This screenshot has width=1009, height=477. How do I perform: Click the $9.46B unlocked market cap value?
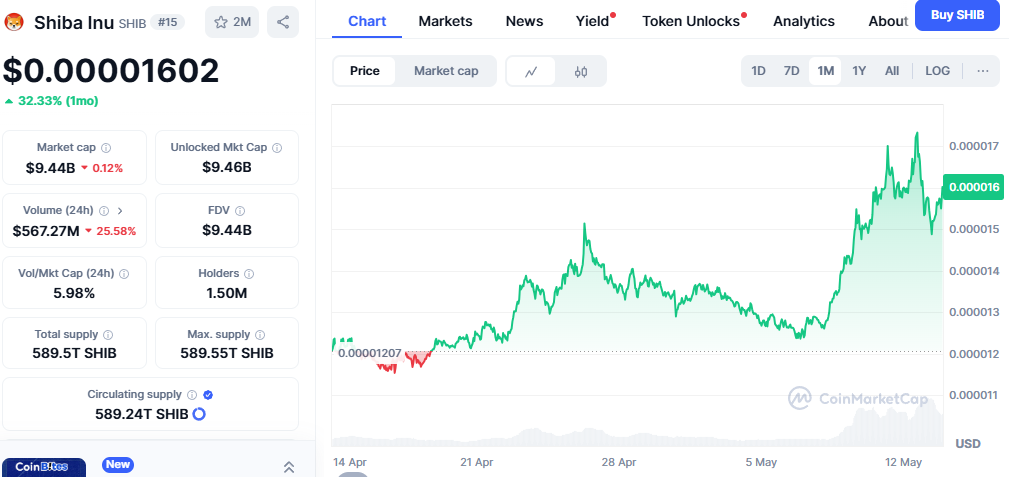tap(227, 168)
